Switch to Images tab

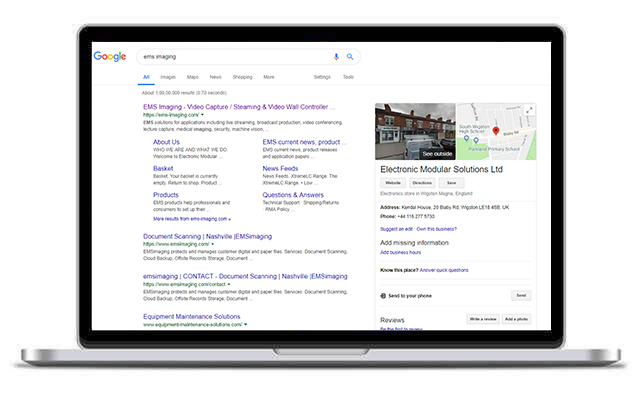pyautogui.click(x=168, y=77)
